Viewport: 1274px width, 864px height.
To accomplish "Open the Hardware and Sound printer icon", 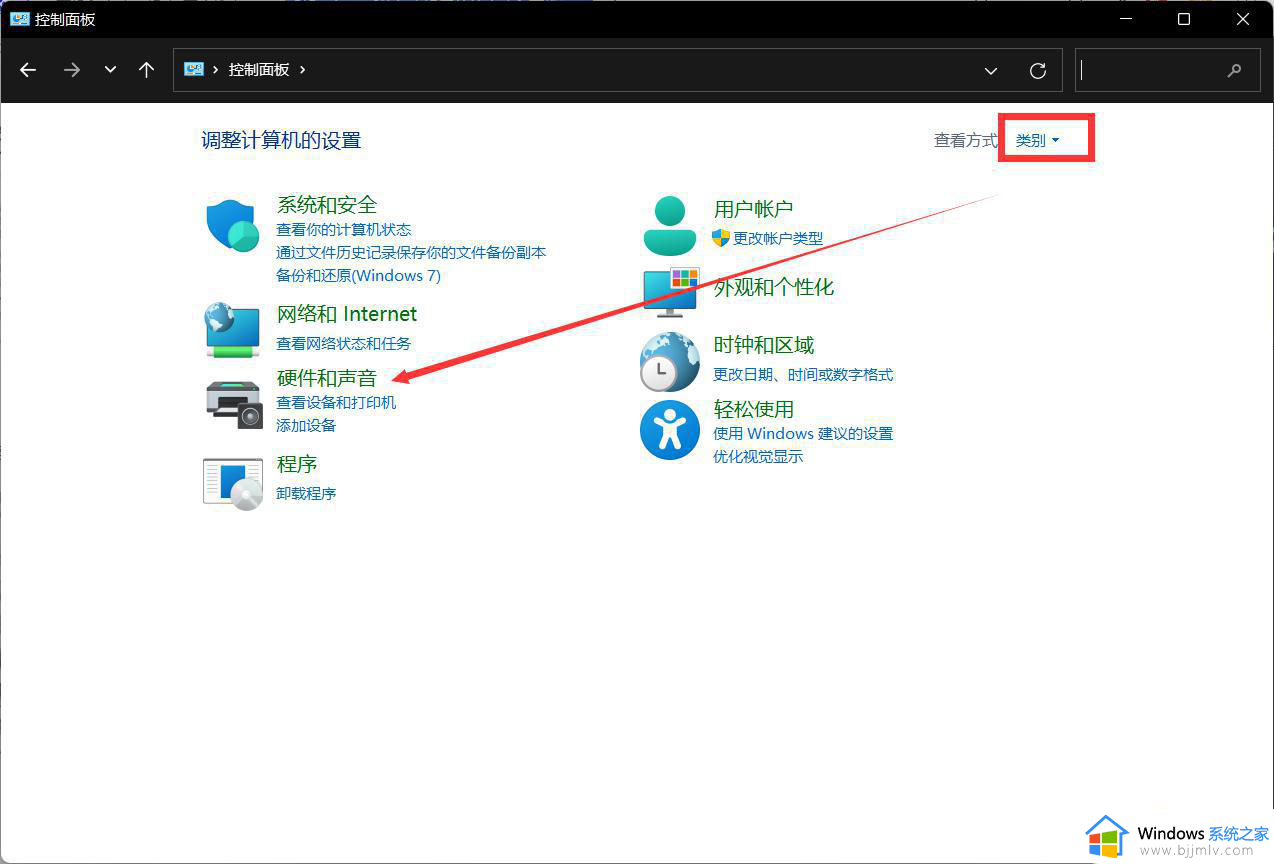I will coord(233,403).
